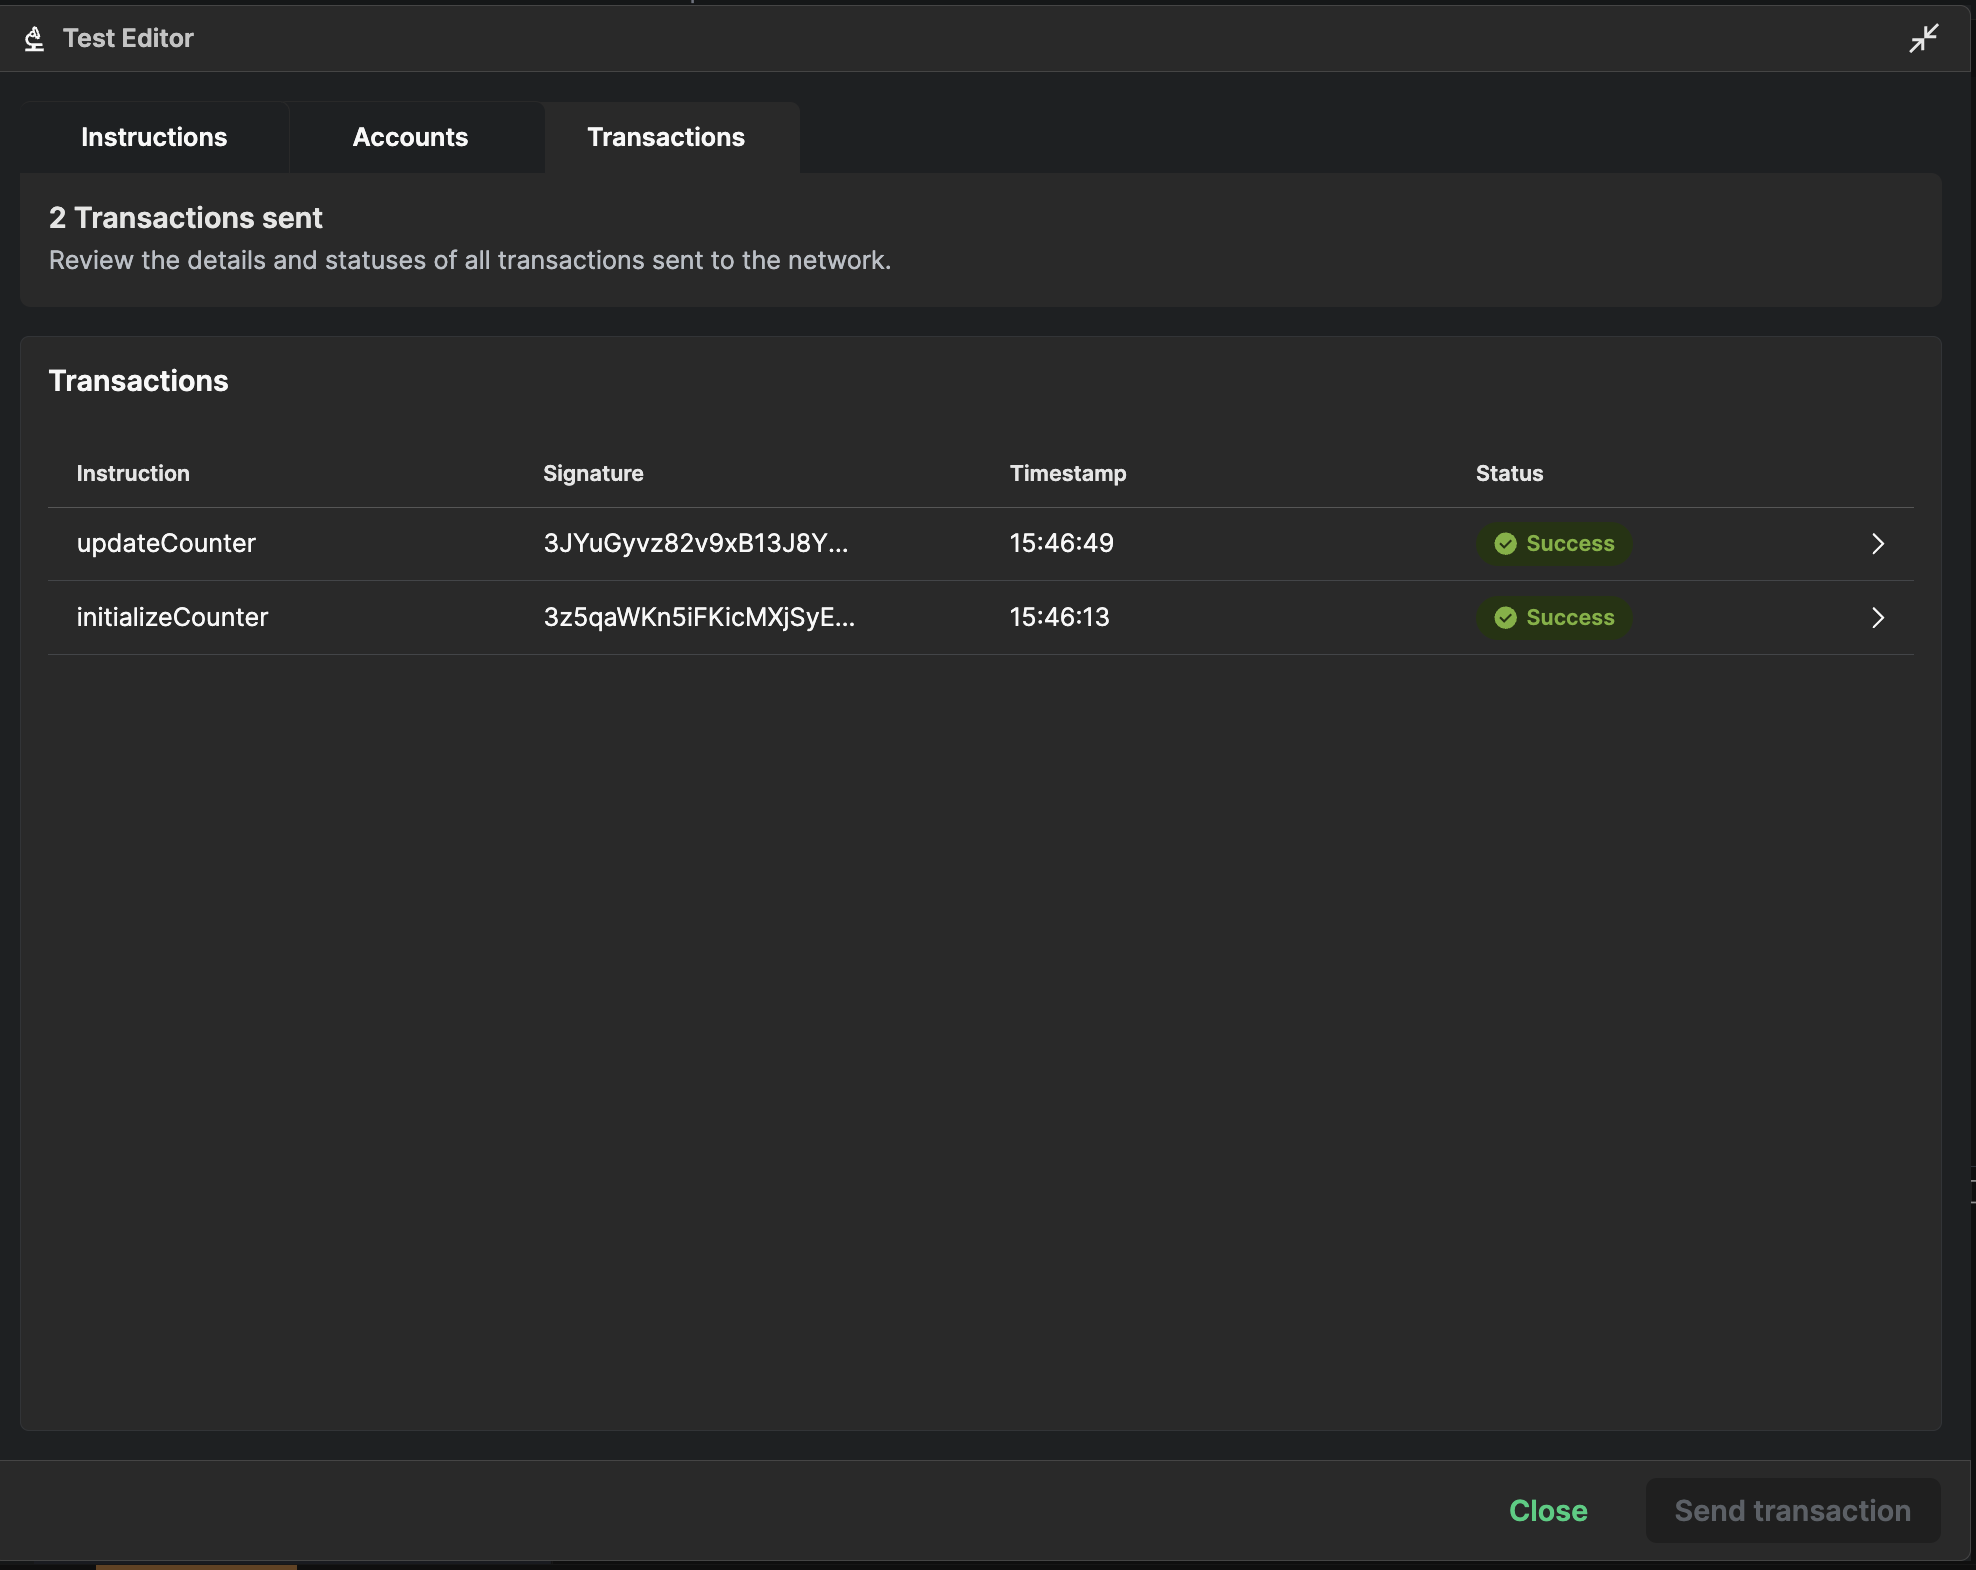Switch to the Instructions tab

coord(154,137)
